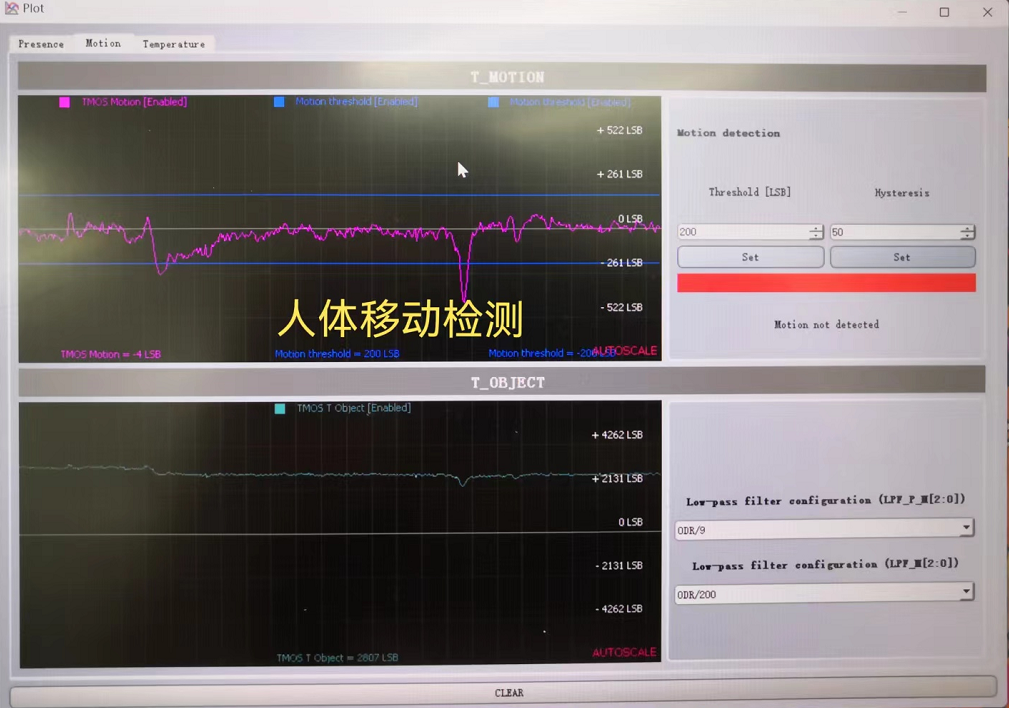Select the Motion tab

[103, 43]
